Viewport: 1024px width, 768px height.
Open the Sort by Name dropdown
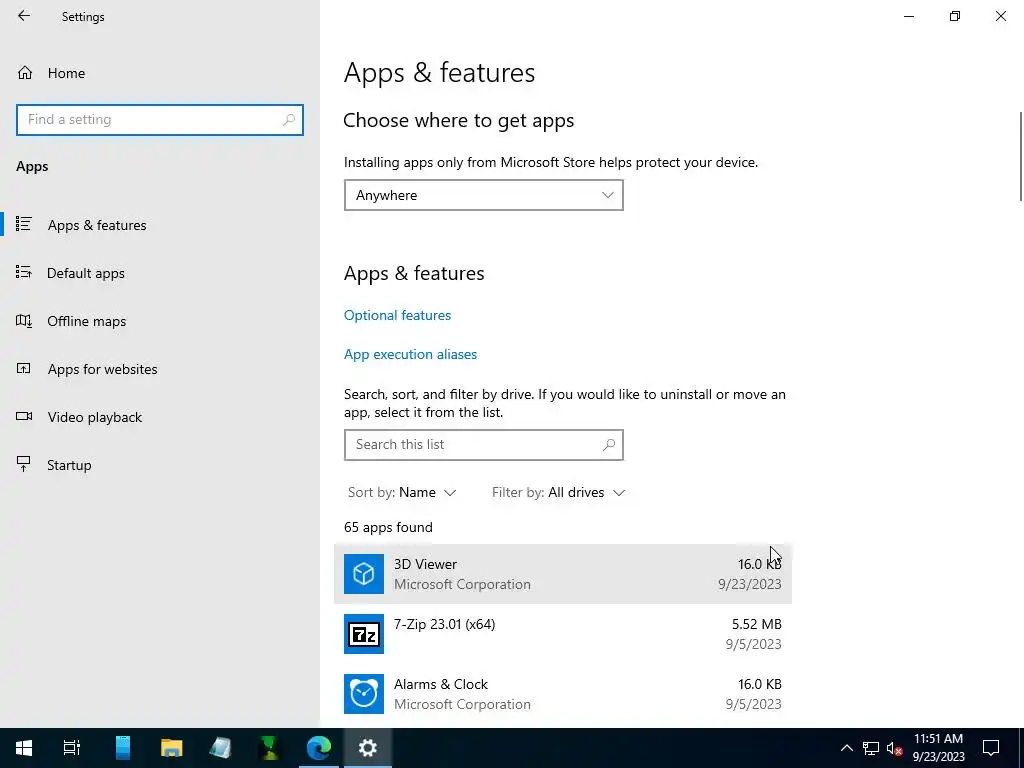pyautogui.click(x=402, y=492)
